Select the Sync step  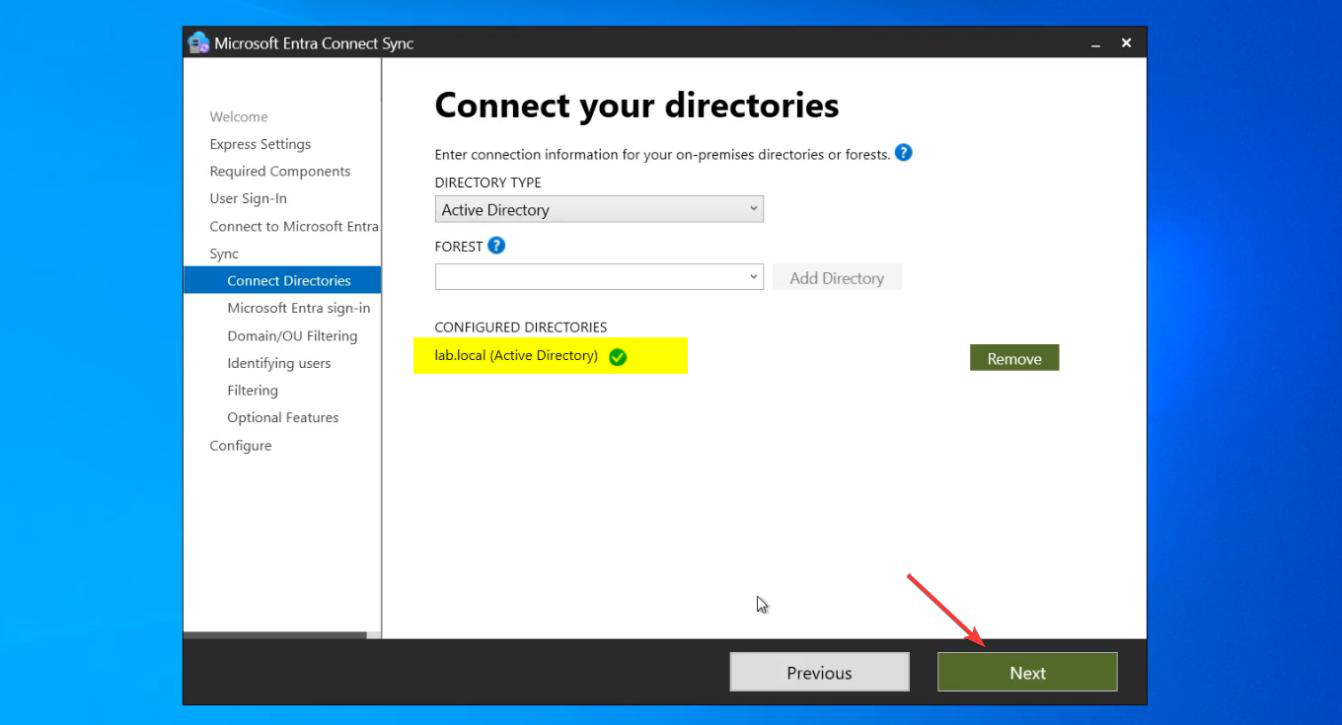pos(224,254)
